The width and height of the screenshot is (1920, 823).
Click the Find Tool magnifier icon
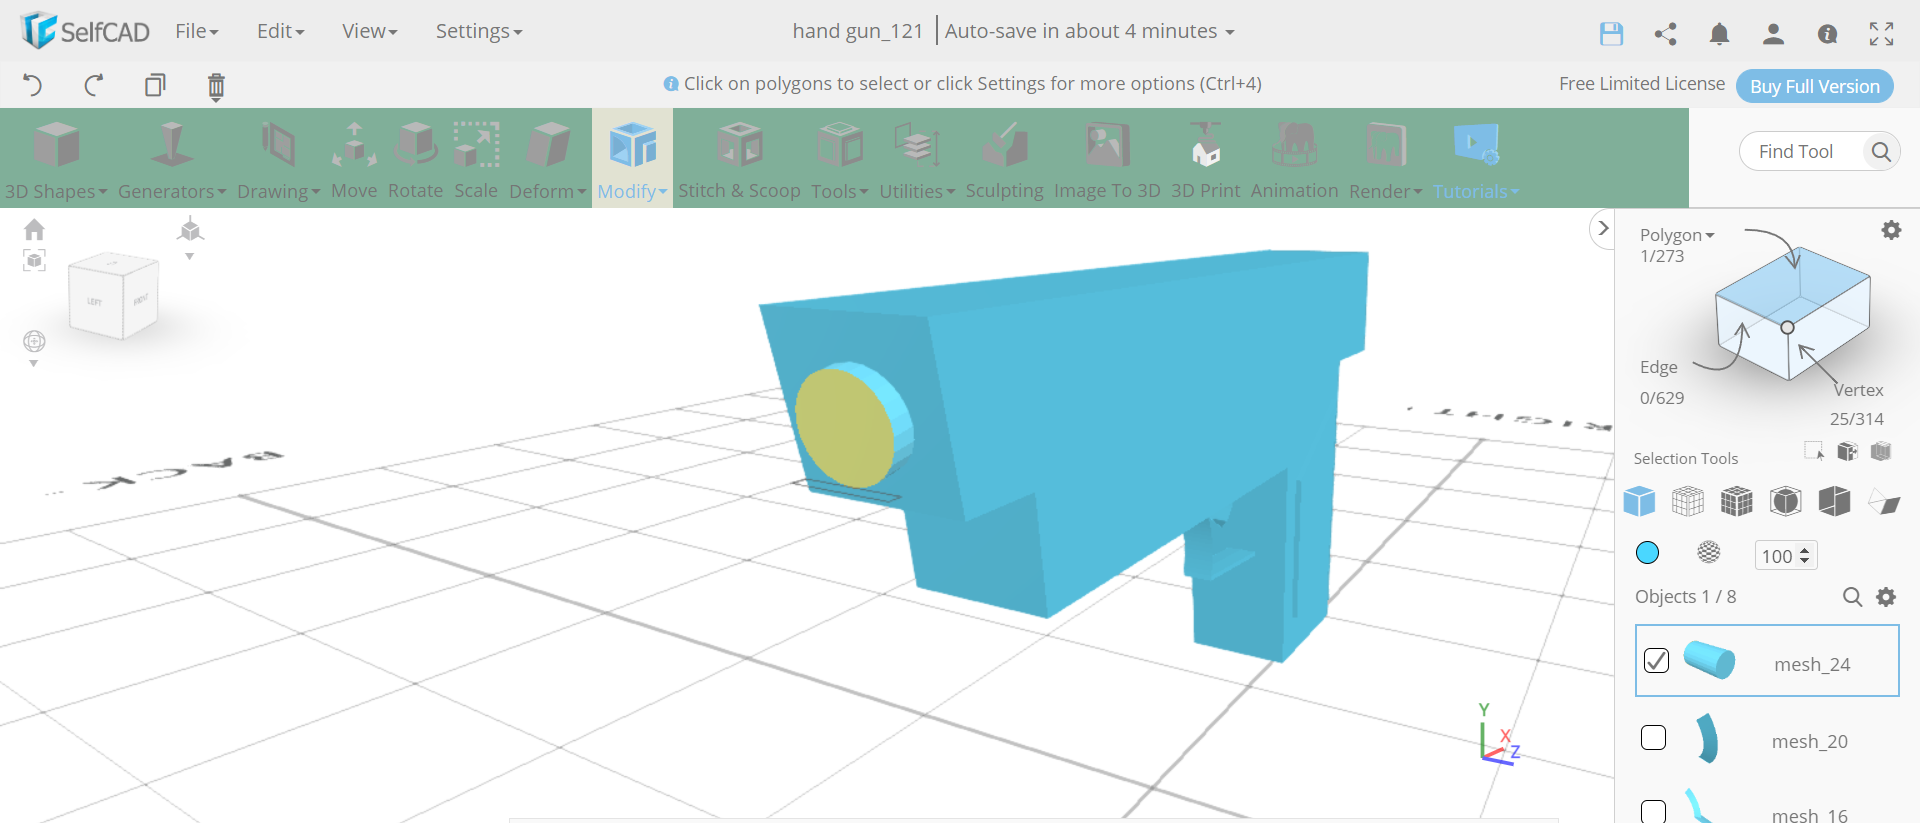point(1881,151)
